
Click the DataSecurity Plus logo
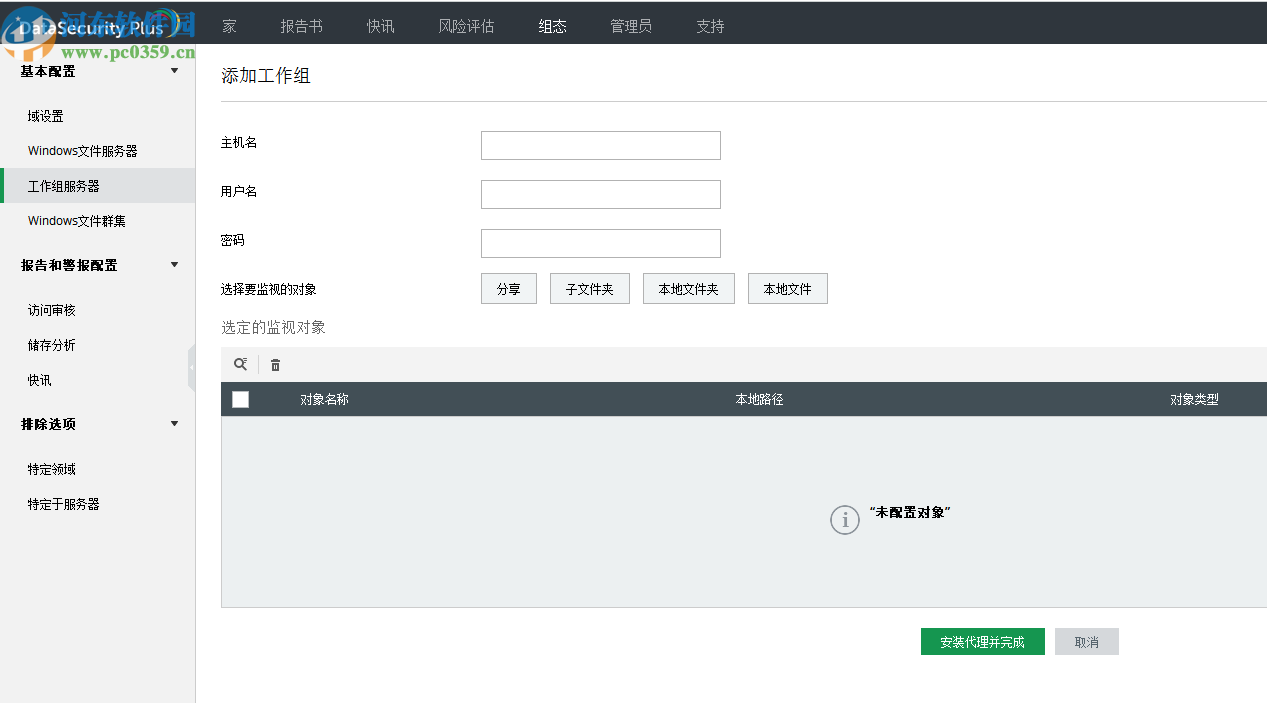pyautogui.click(x=90, y=27)
